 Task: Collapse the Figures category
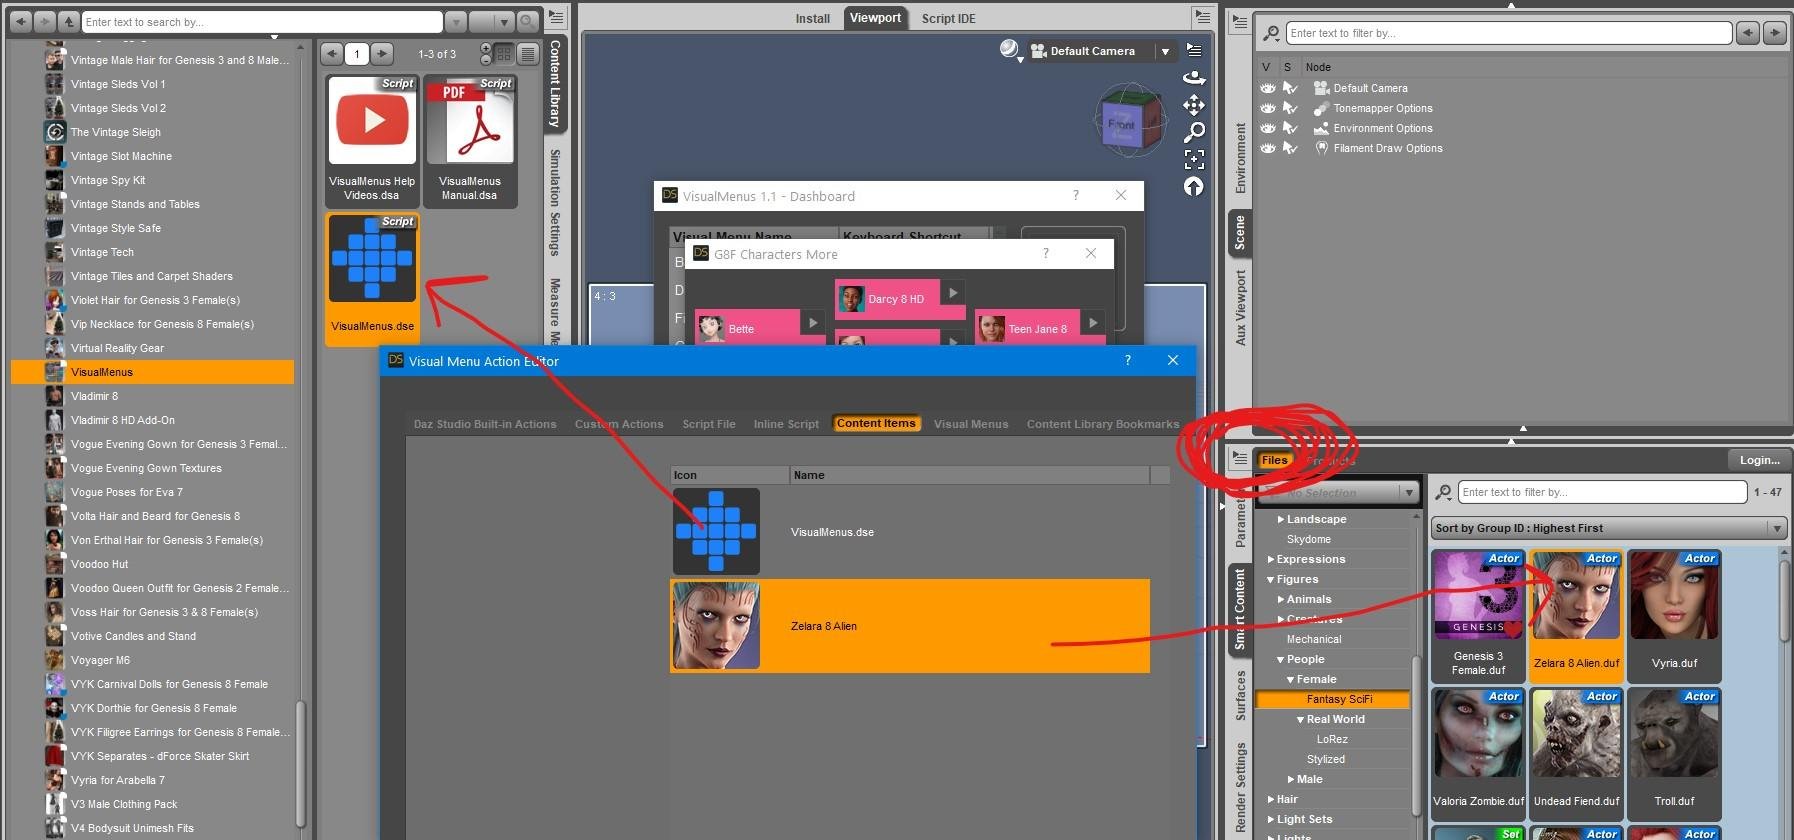1271,579
